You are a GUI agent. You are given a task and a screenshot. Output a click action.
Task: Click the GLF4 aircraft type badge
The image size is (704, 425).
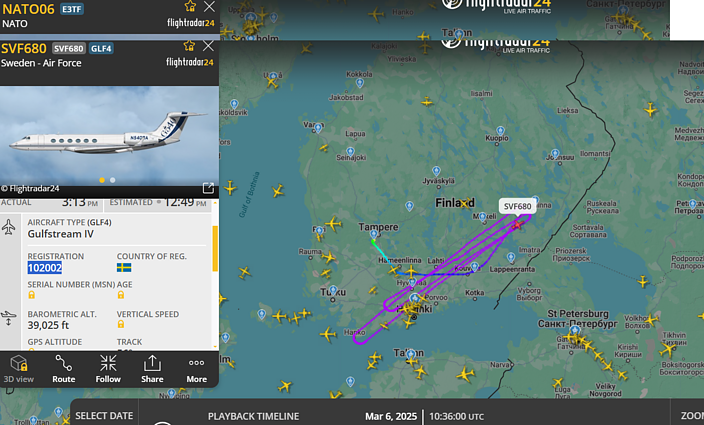coord(101,48)
